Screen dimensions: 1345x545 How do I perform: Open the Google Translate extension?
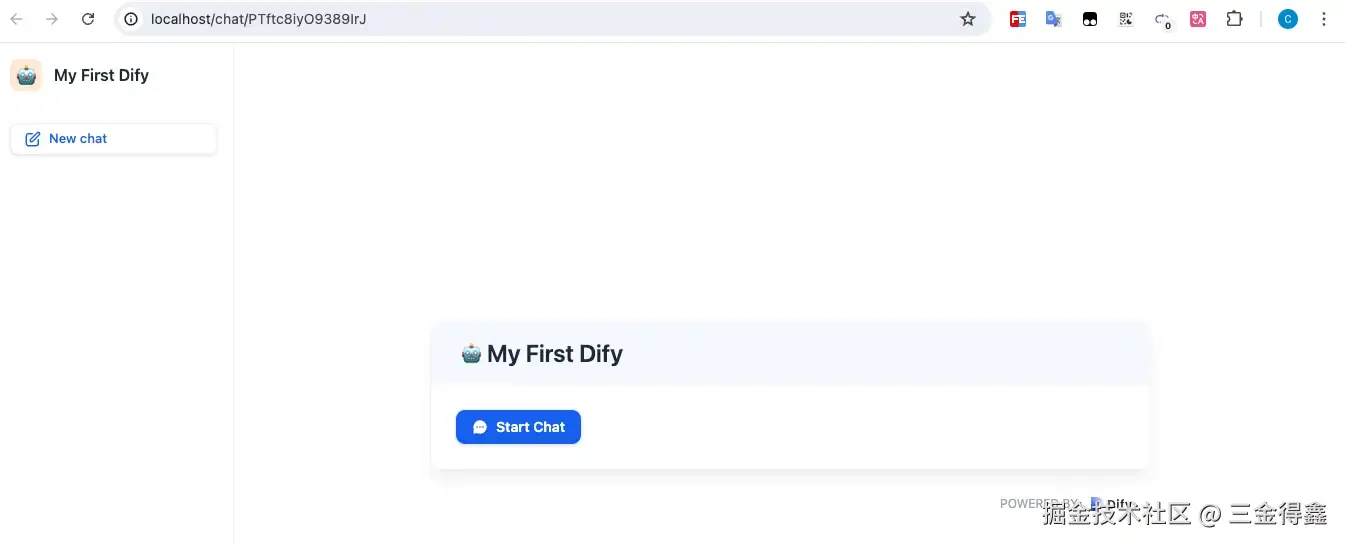click(x=1053, y=19)
